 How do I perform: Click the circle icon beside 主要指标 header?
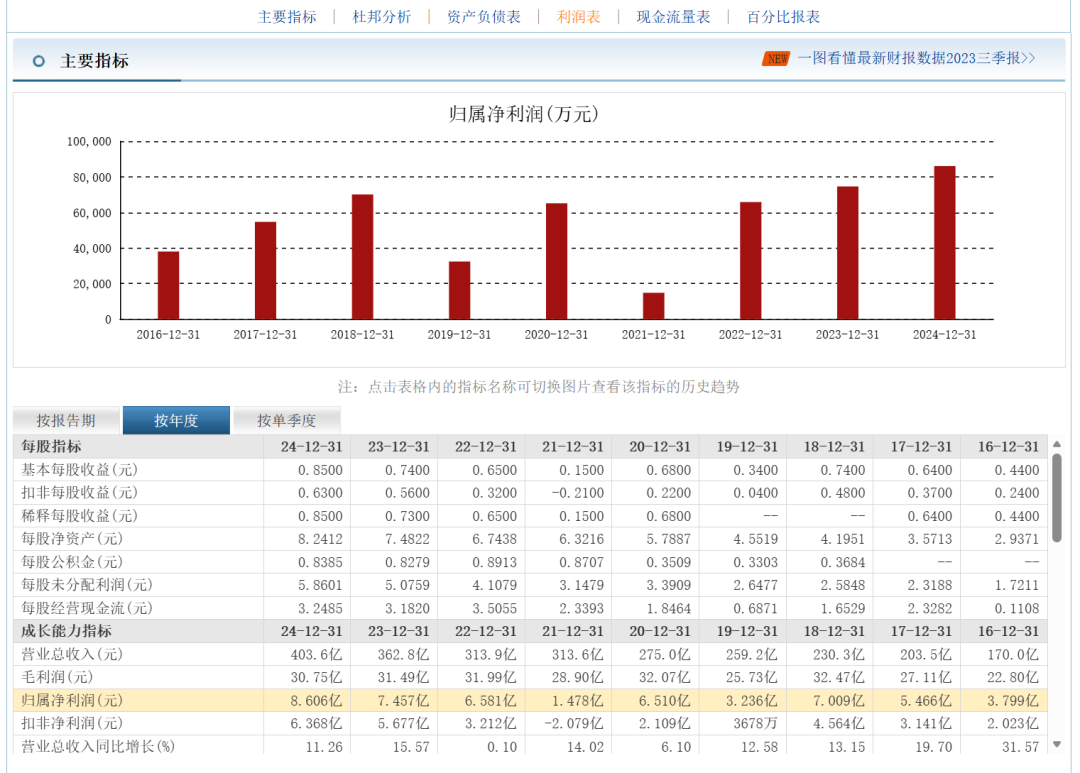point(39,61)
